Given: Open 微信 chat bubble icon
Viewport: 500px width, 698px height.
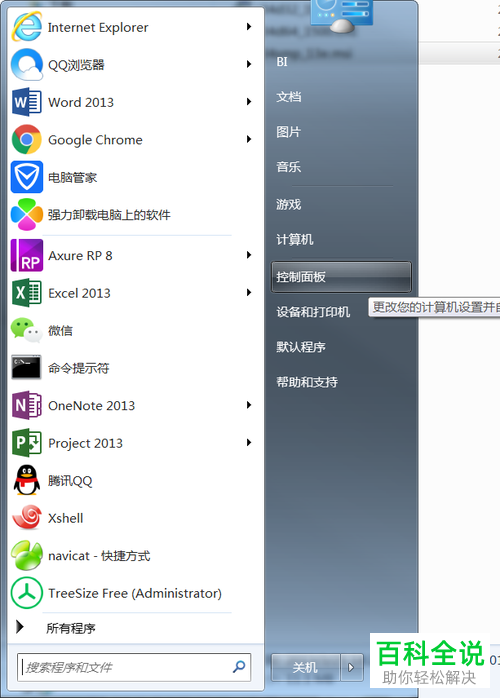Looking at the screenshot, I should click(27, 330).
